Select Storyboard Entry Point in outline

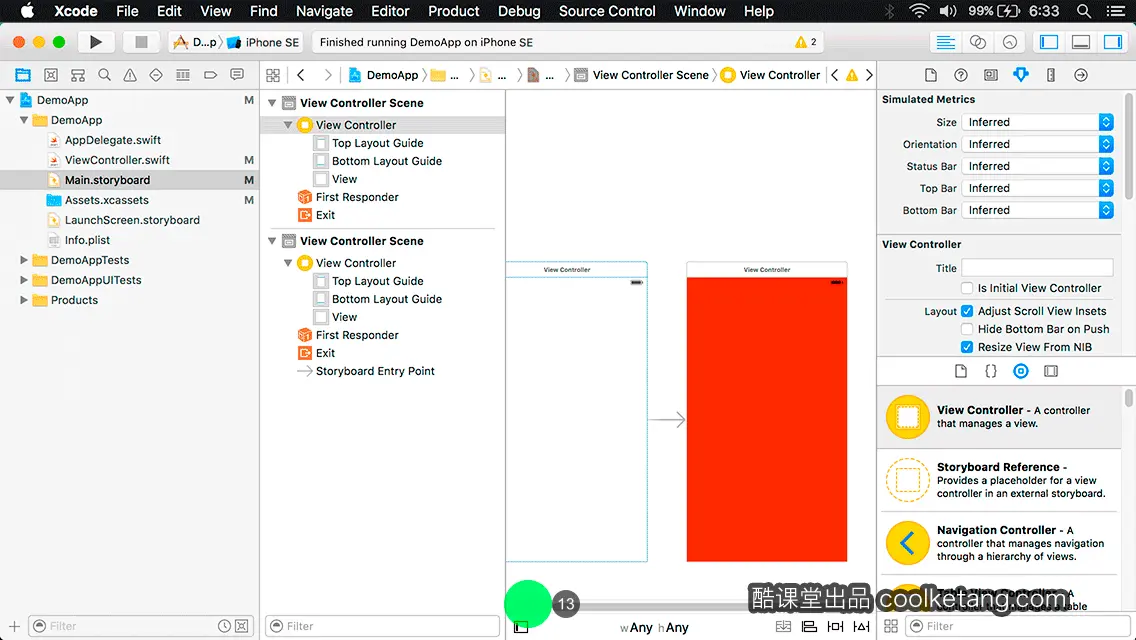click(375, 371)
